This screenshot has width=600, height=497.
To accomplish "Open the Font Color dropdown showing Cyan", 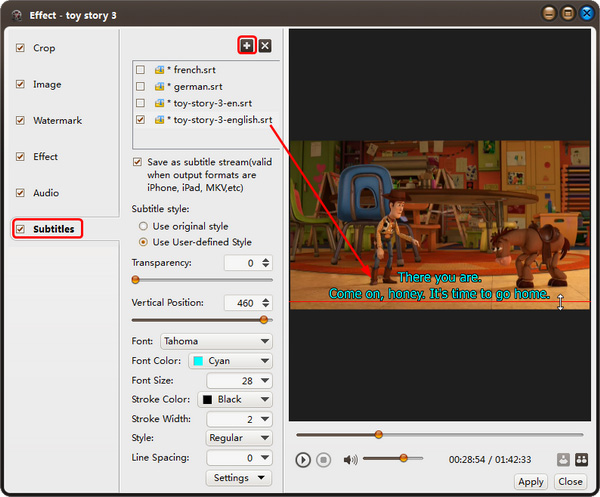I will click(230, 361).
